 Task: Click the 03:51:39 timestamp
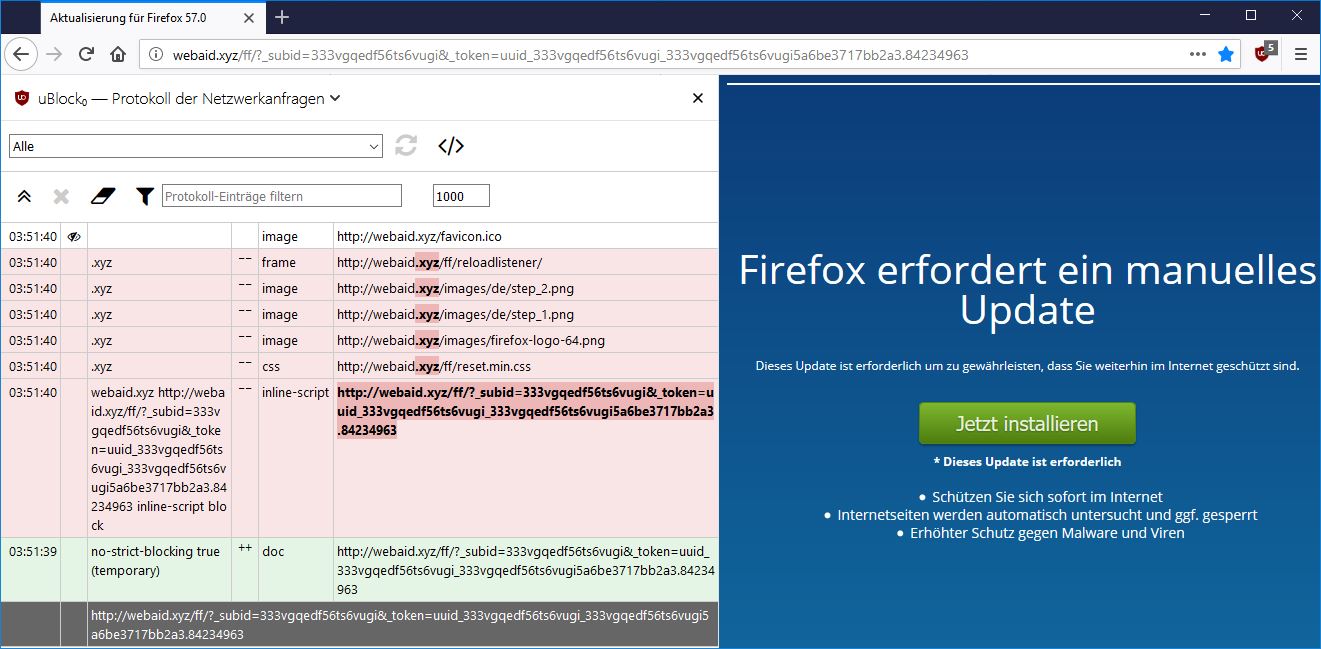[x=33, y=551]
